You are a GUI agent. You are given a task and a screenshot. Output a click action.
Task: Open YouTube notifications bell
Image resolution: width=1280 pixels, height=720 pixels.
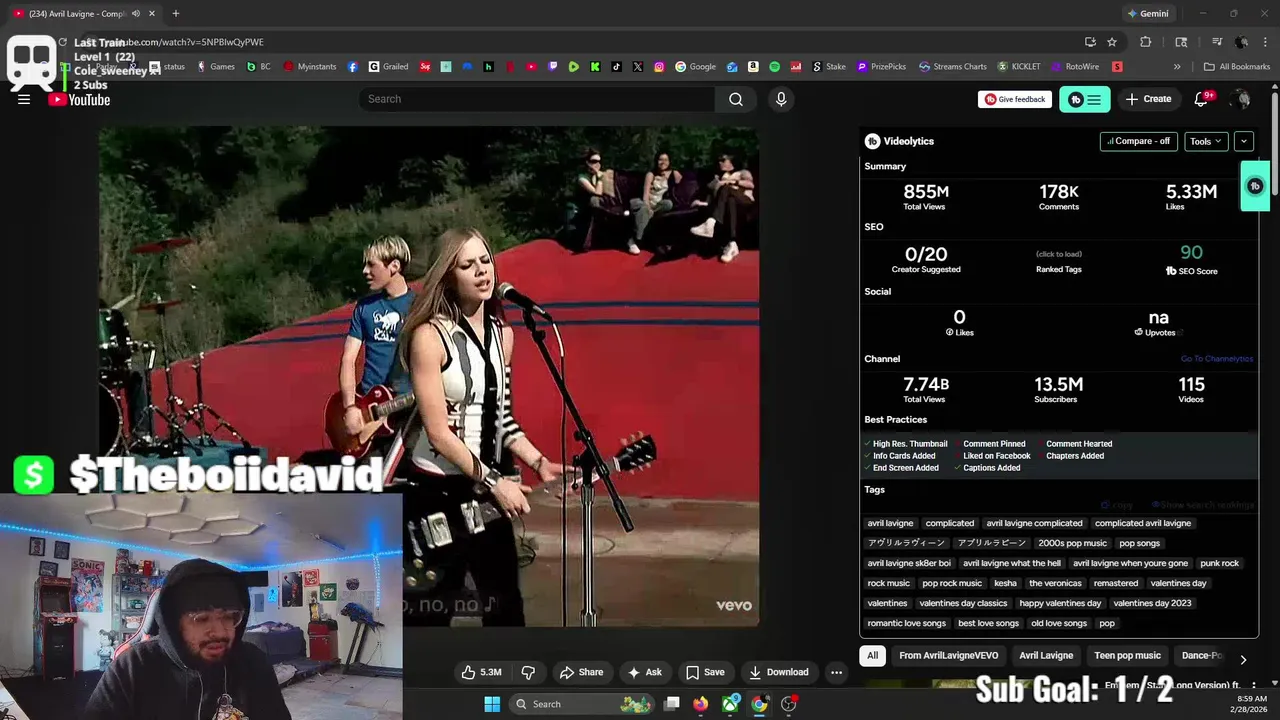tap(1202, 99)
